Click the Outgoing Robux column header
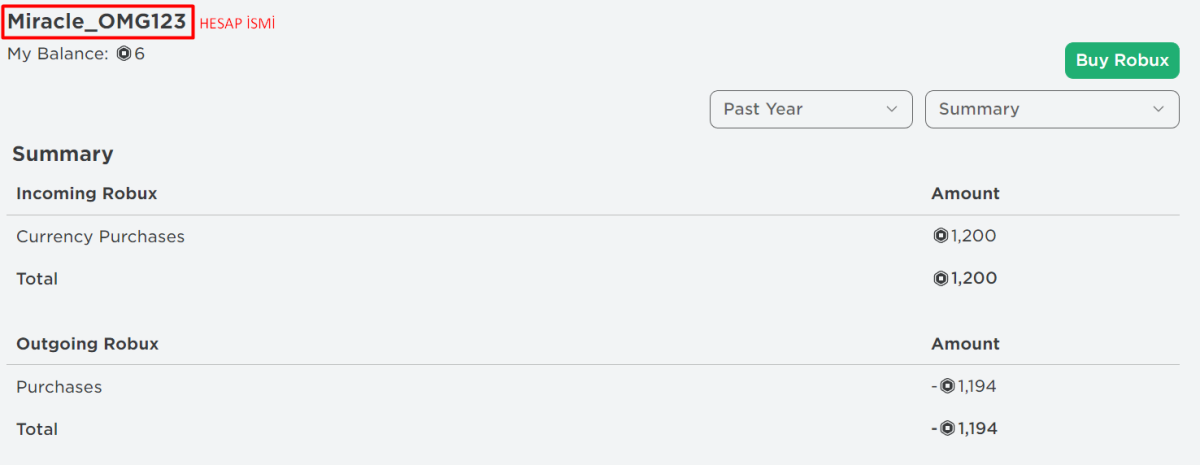The width and height of the screenshot is (1200, 465). pyautogui.click(x=87, y=344)
